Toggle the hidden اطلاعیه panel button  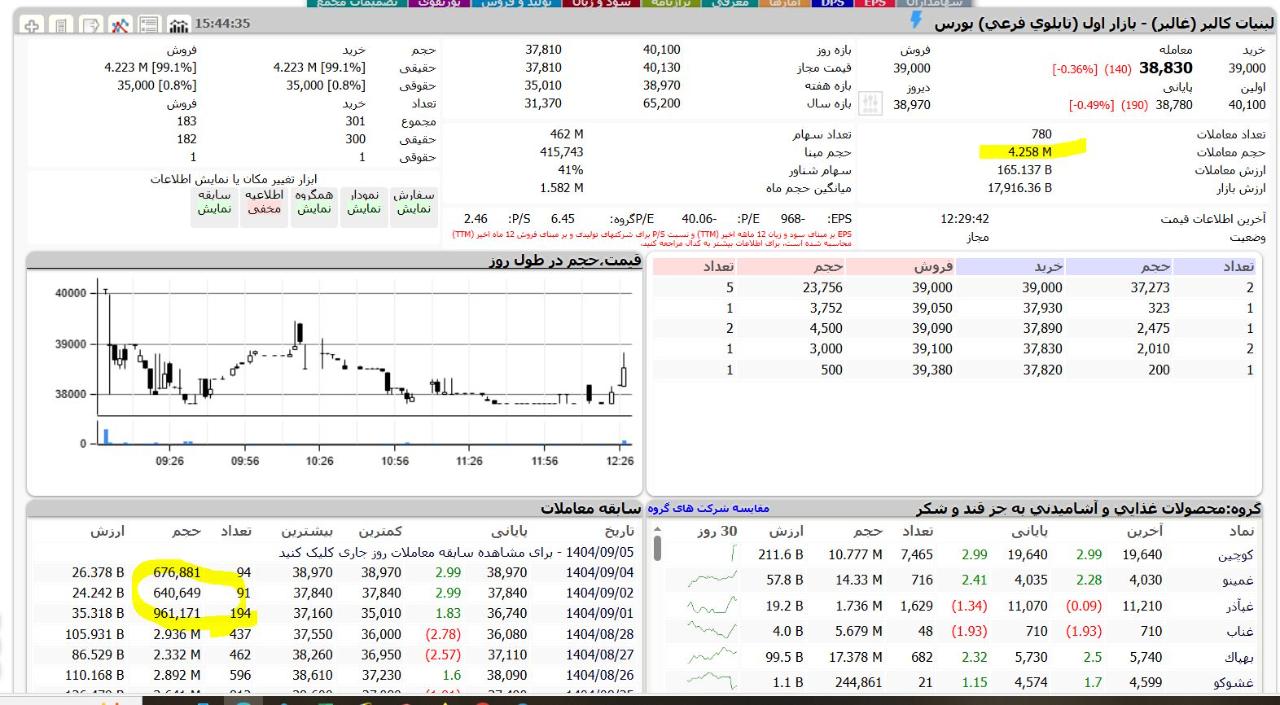pyautogui.click(x=264, y=203)
